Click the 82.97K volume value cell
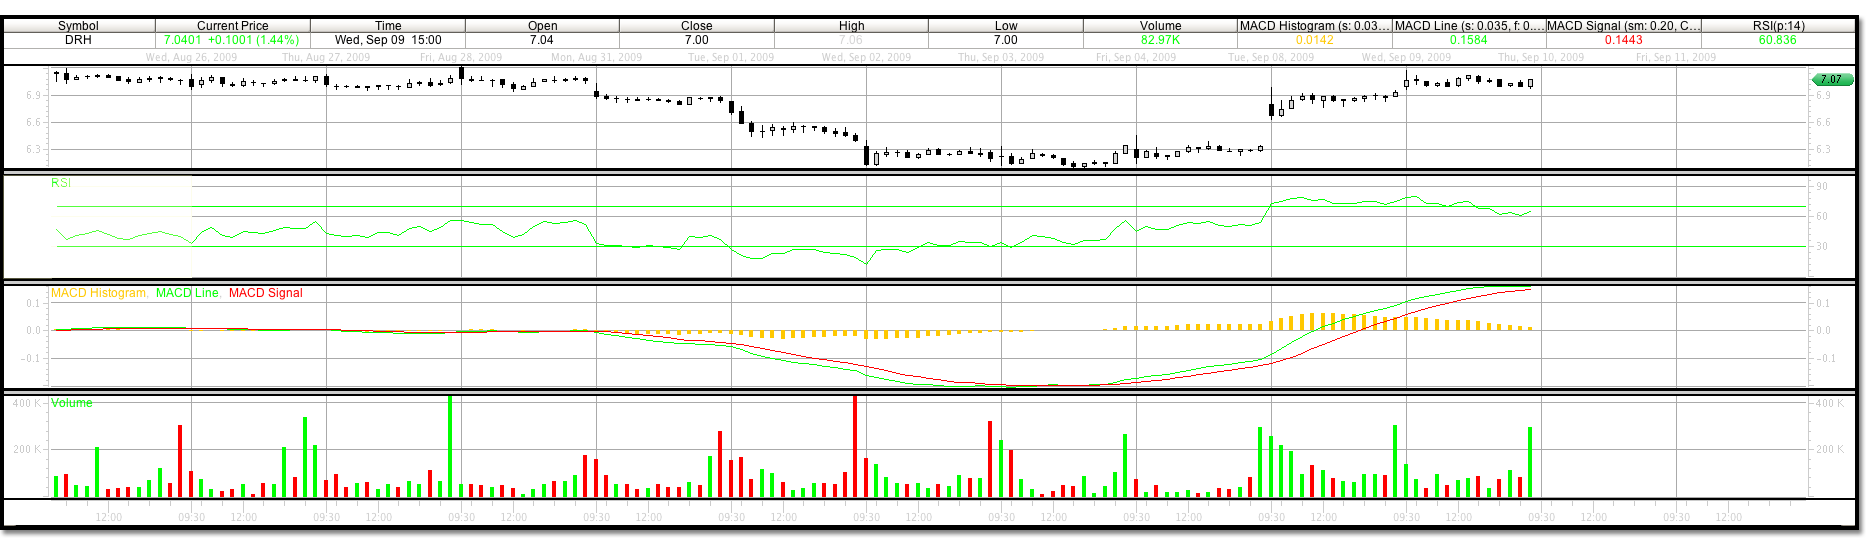 click(x=1160, y=40)
